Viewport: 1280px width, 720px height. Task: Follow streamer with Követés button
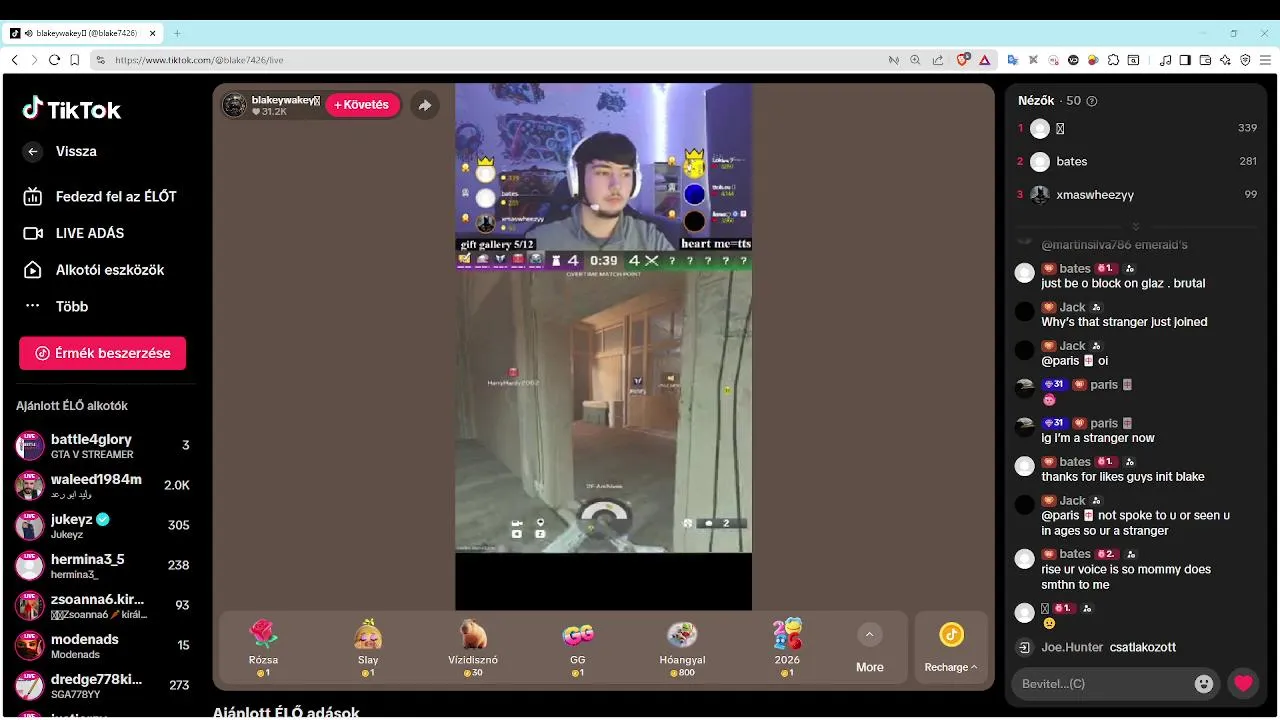tap(362, 105)
